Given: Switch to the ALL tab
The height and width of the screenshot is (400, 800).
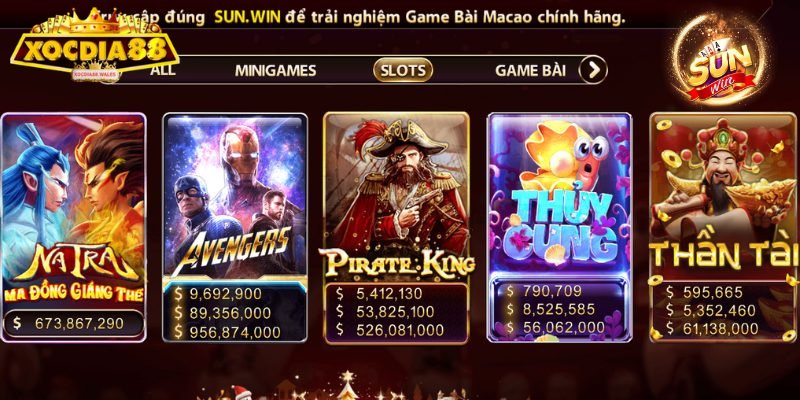Looking at the screenshot, I should coord(162,70).
